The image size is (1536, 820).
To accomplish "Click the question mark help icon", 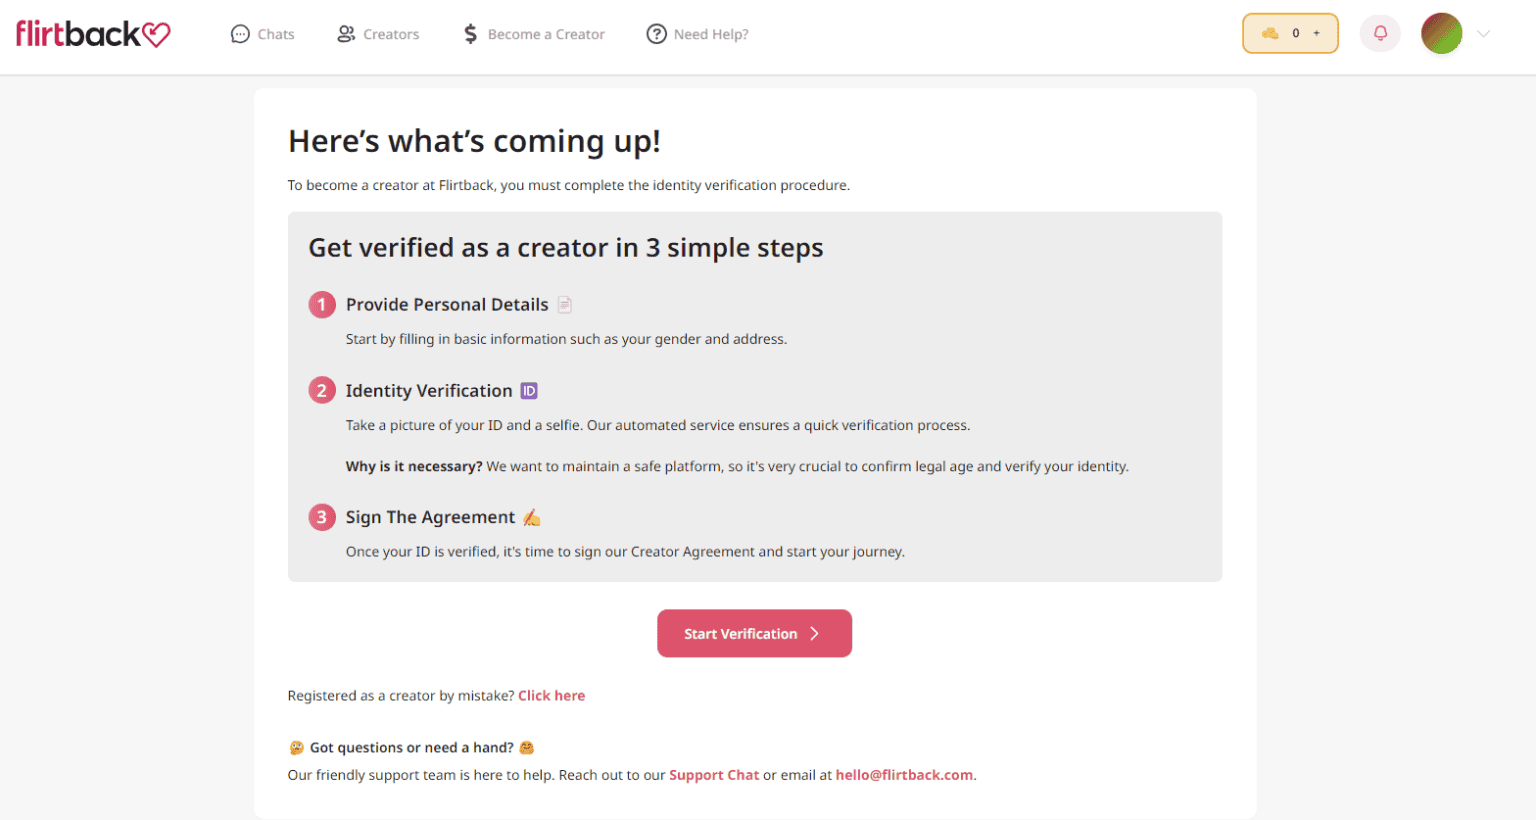I will click(656, 34).
